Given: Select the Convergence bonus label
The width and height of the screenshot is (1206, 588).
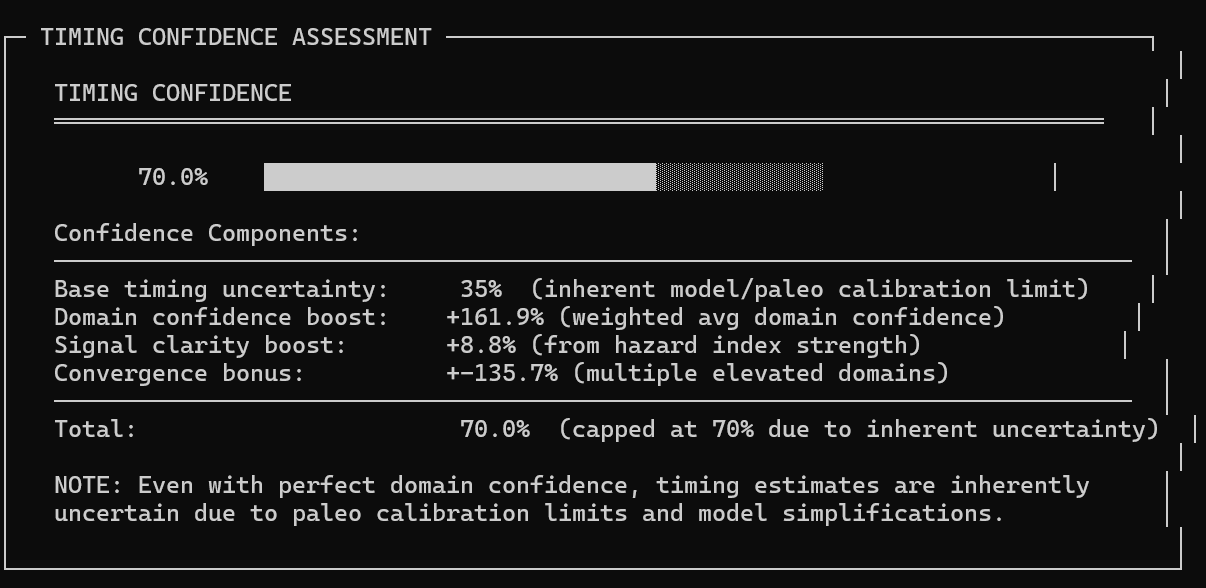Looking at the screenshot, I should tap(179, 374).
